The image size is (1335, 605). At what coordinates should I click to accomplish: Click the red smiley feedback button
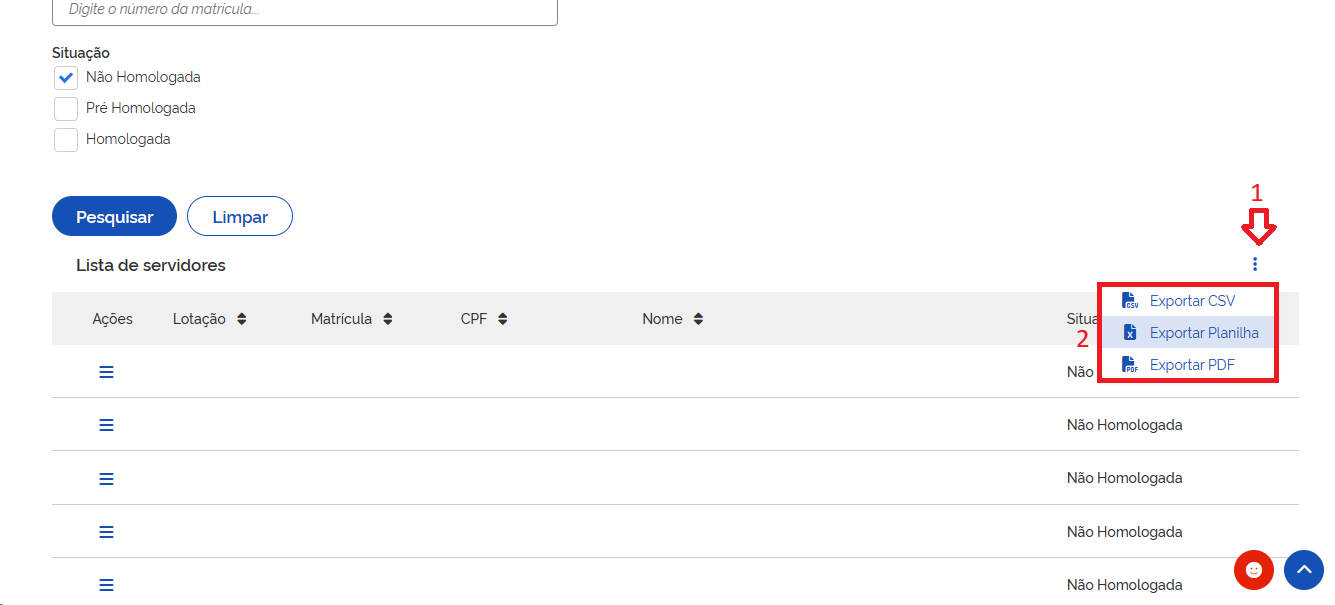1254,570
